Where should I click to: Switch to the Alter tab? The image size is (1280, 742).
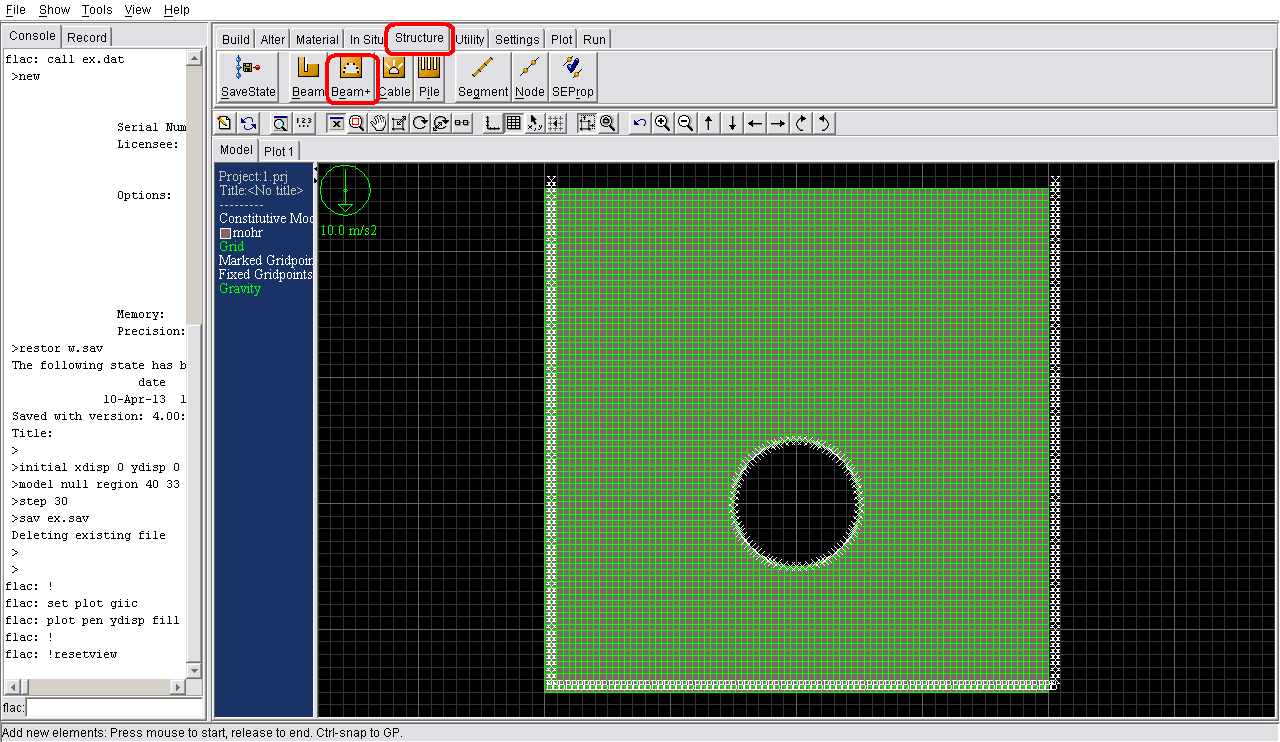273,40
